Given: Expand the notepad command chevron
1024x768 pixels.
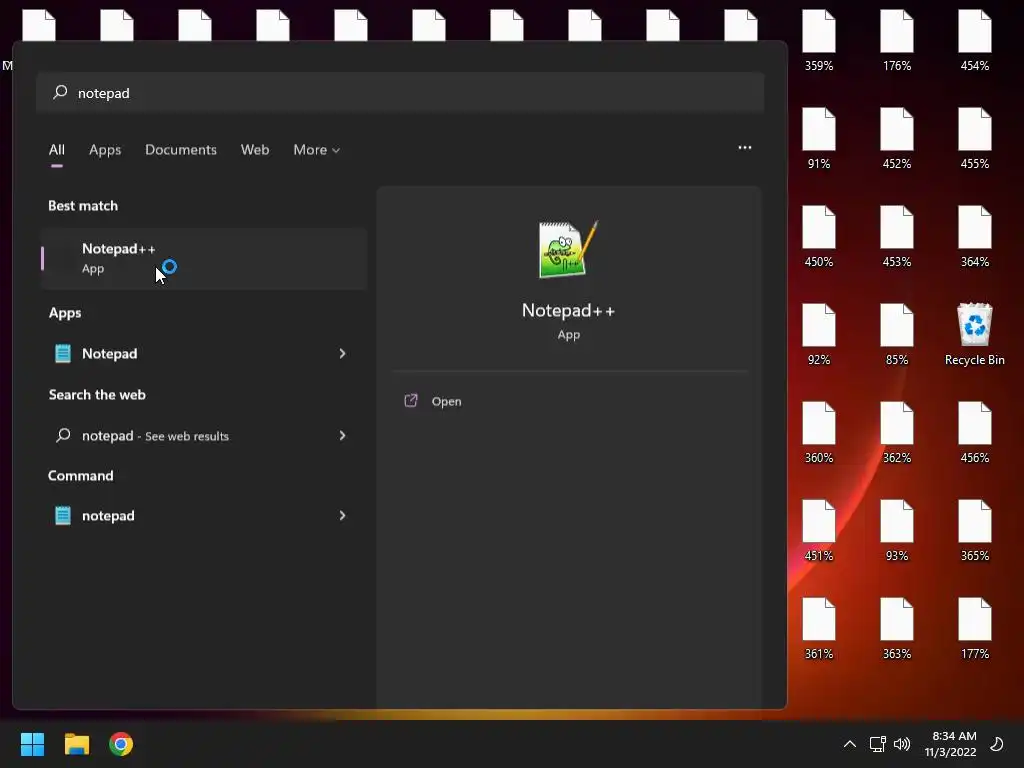Looking at the screenshot, I should click(342, 516).
